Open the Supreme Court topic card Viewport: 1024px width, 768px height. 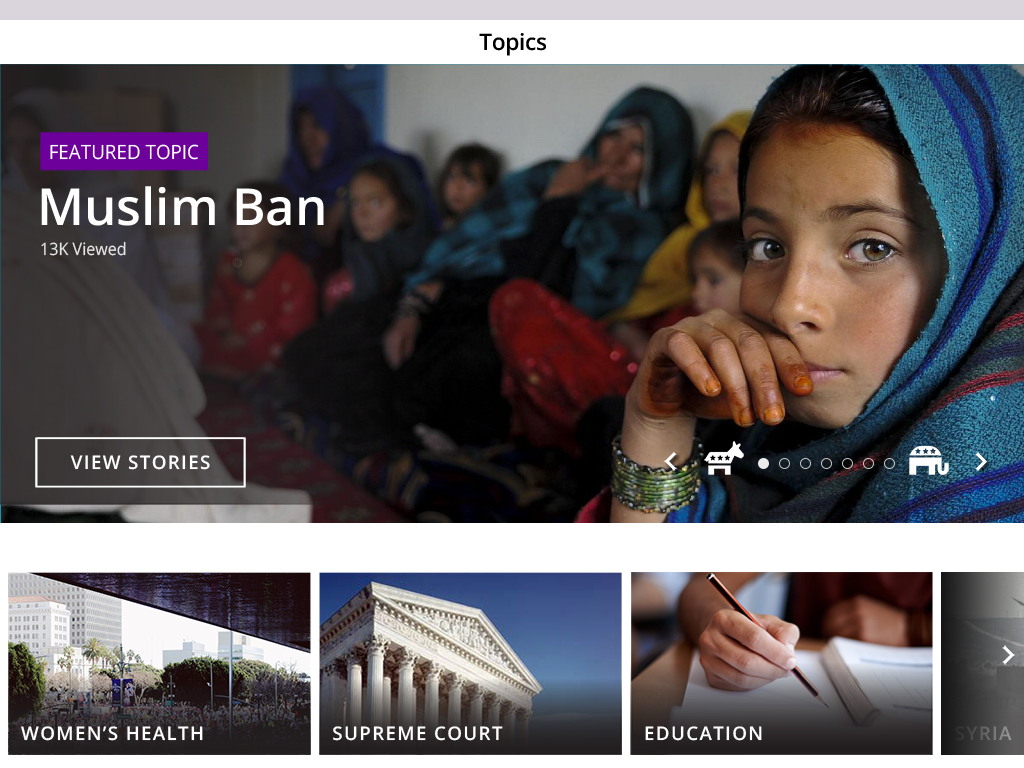pos(470,664)
